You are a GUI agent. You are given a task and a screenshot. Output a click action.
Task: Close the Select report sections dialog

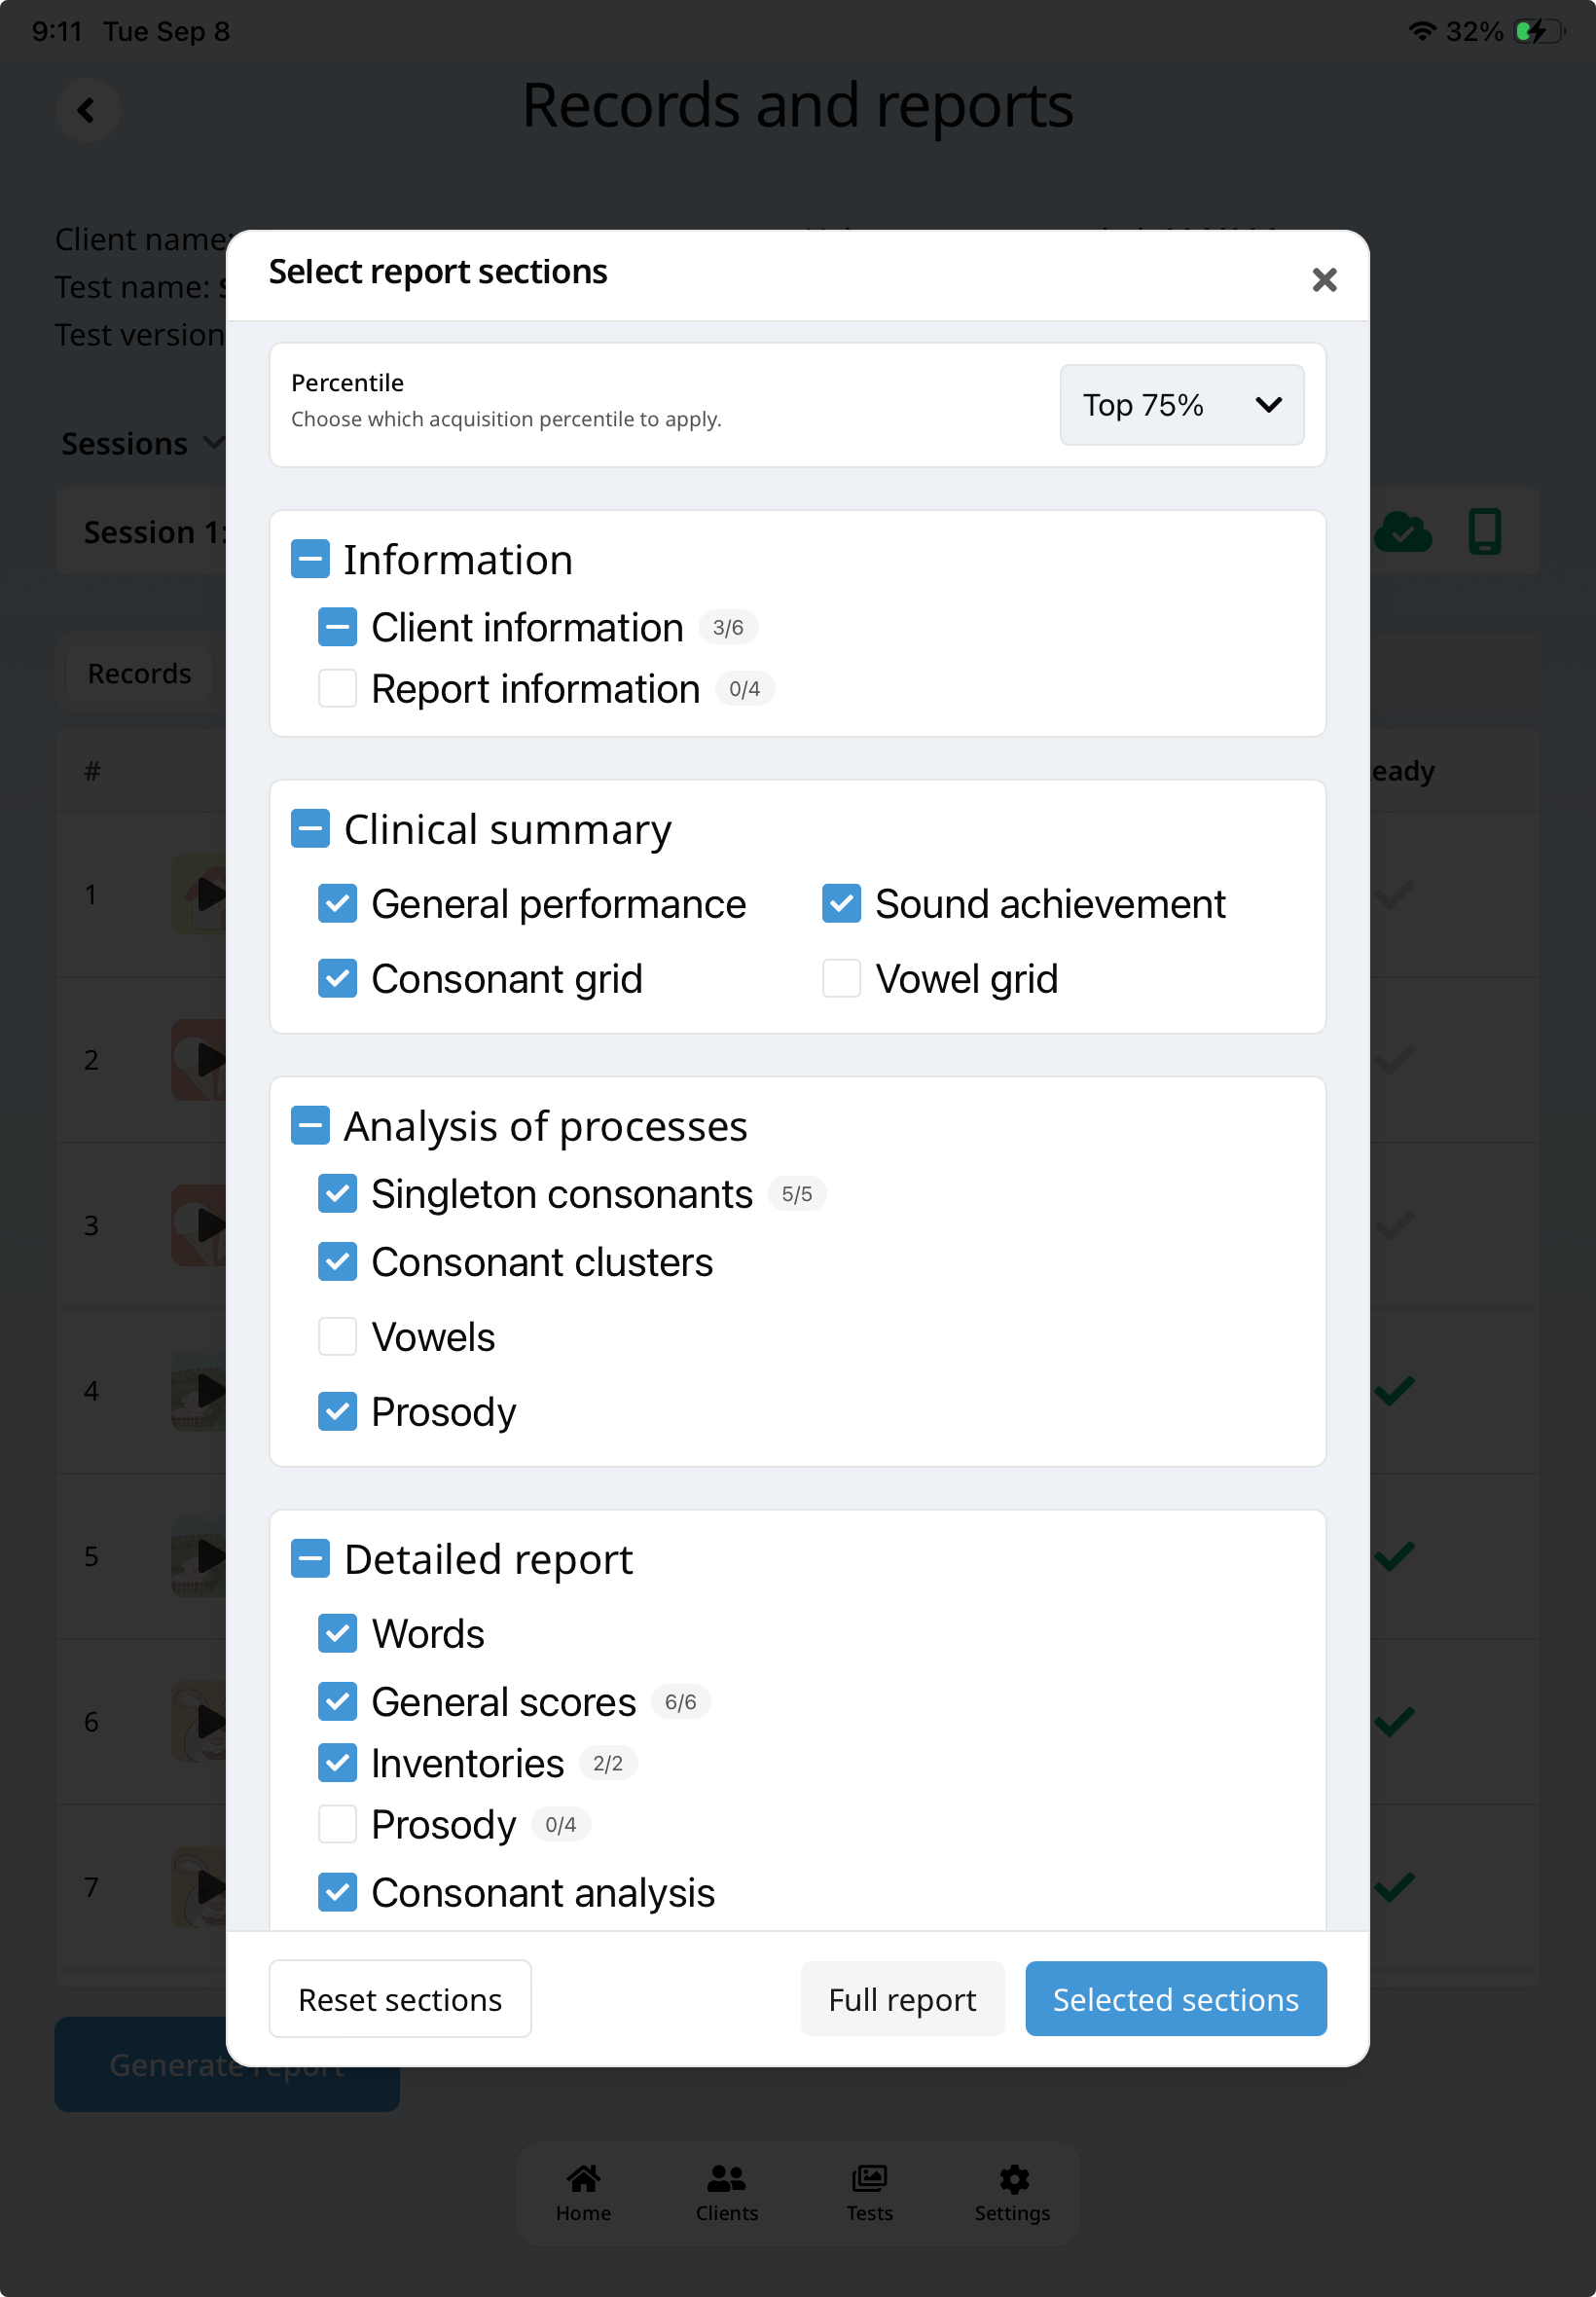[1324, 280]
